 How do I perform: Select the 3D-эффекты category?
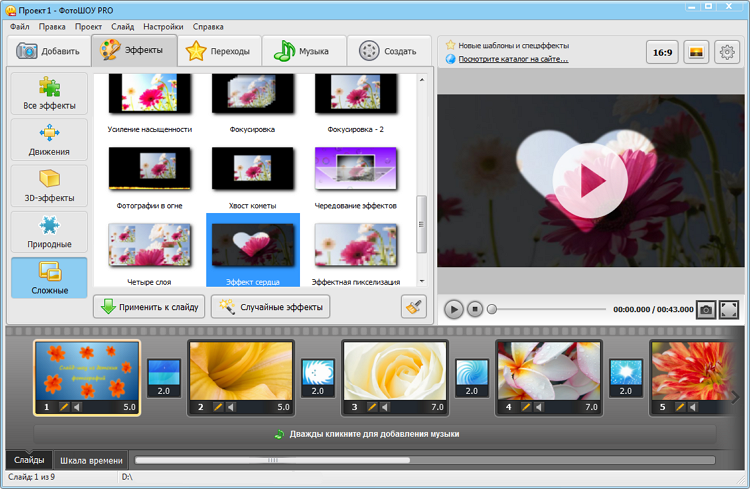pyautogui.click(x=49, y=186)
